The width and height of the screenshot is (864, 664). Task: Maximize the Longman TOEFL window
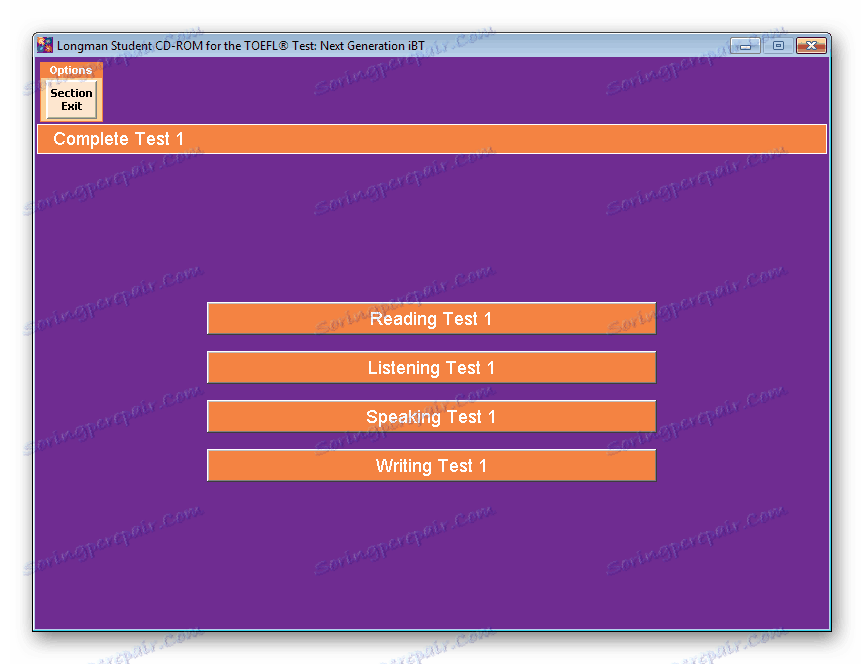point(778,46)
